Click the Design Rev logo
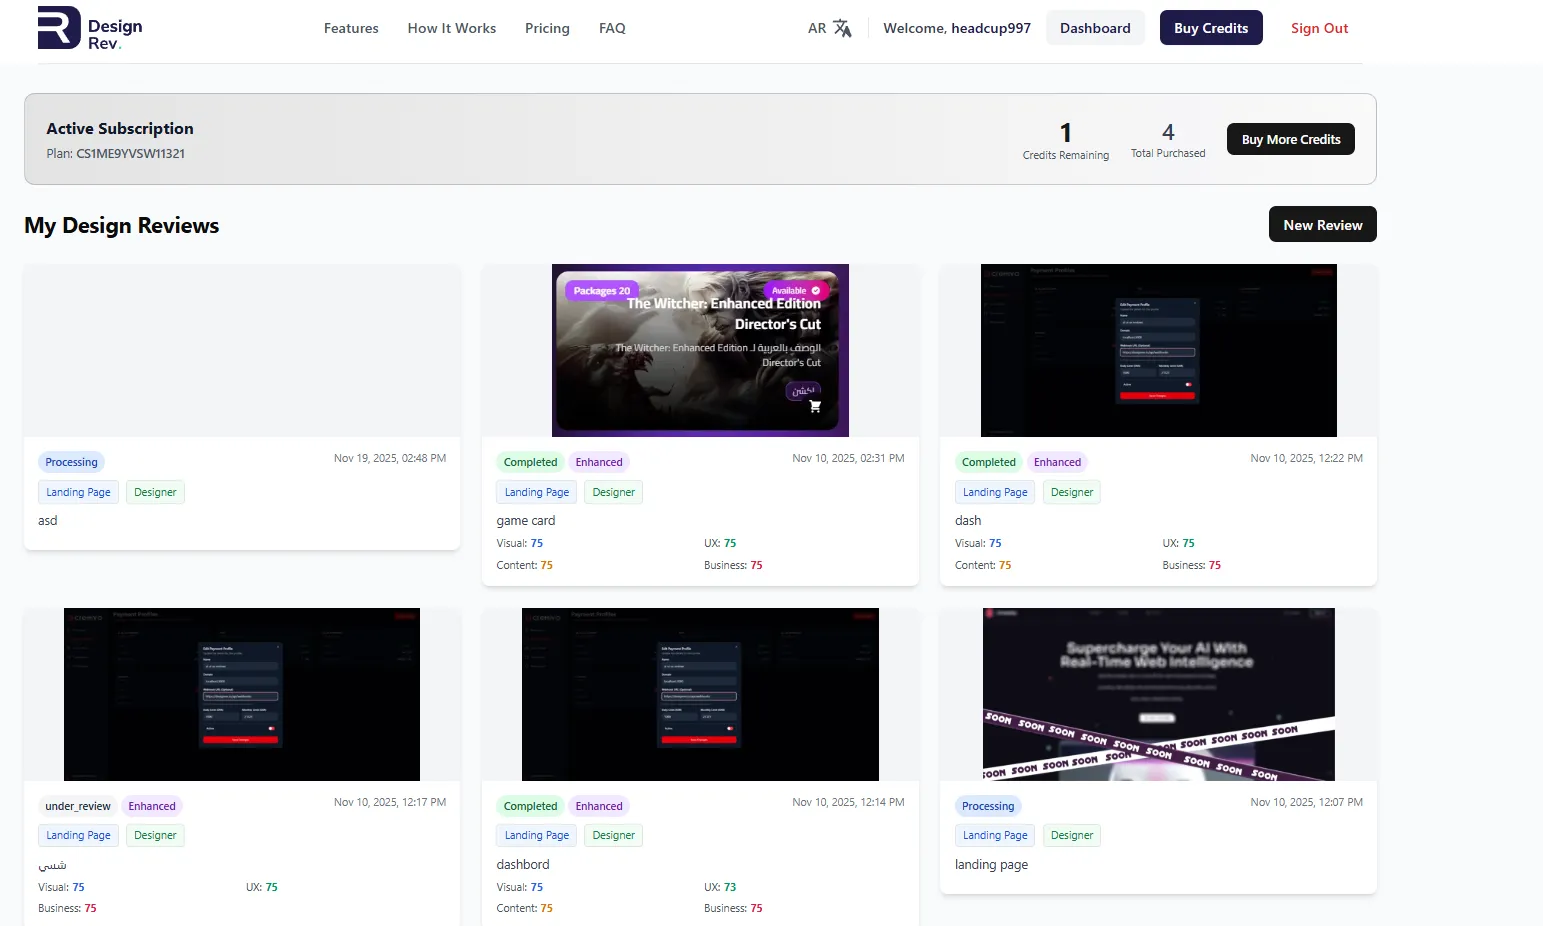The image size is (1543, 926). point(90,28)
